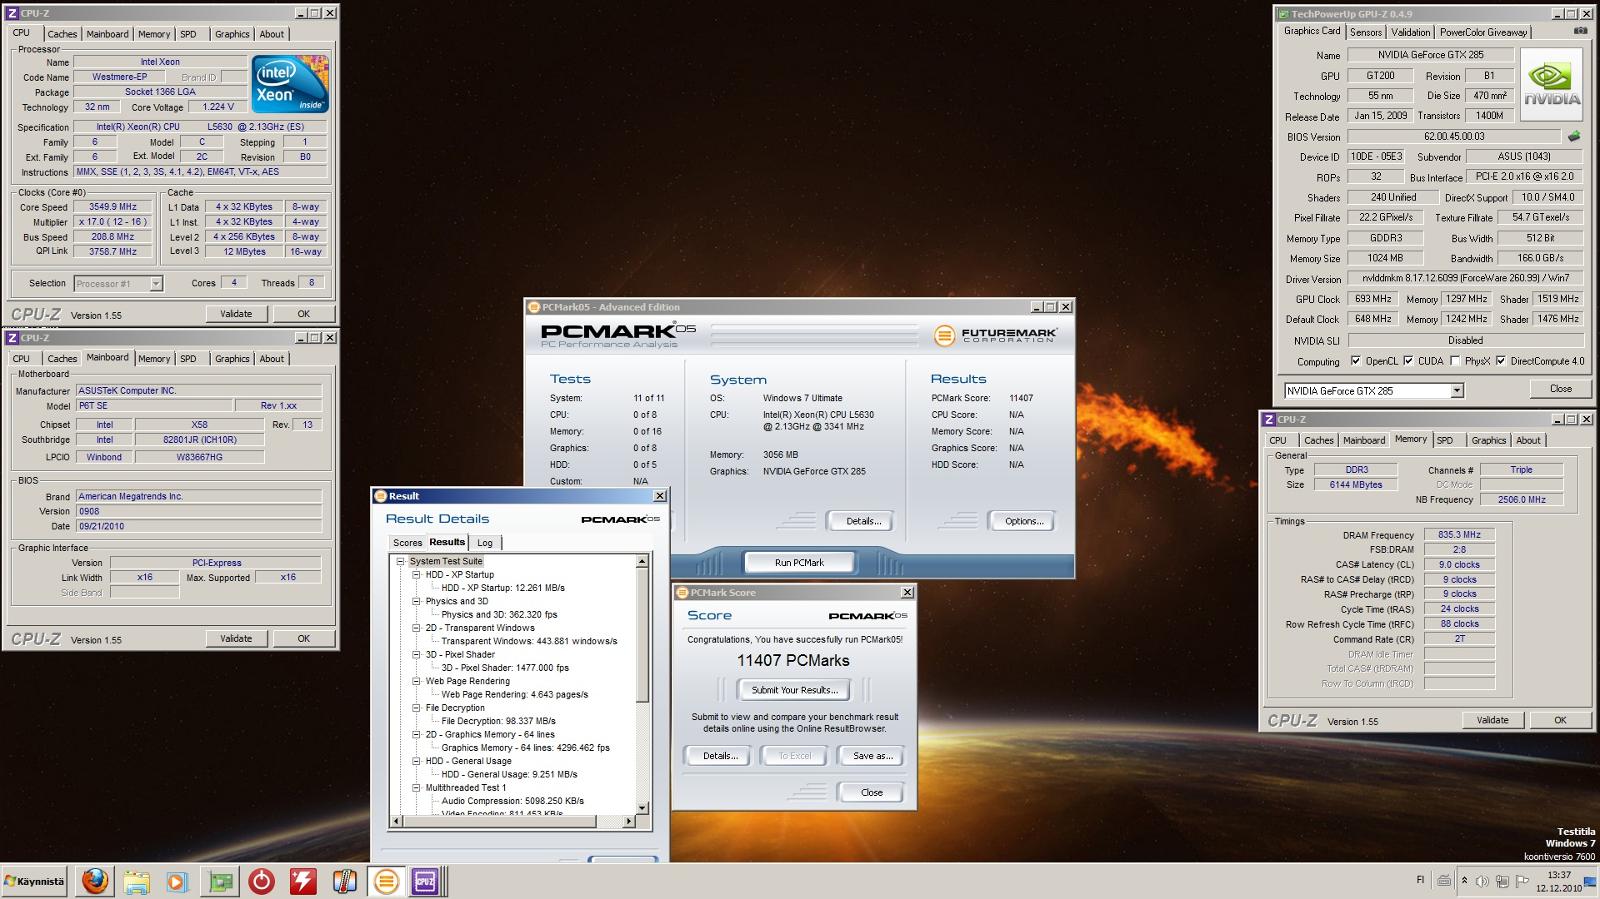The height and width of the screenshot is (899, 1600).
Task: Click the BIOS save icon next to BIOS Version
Action: [1574, 136]
